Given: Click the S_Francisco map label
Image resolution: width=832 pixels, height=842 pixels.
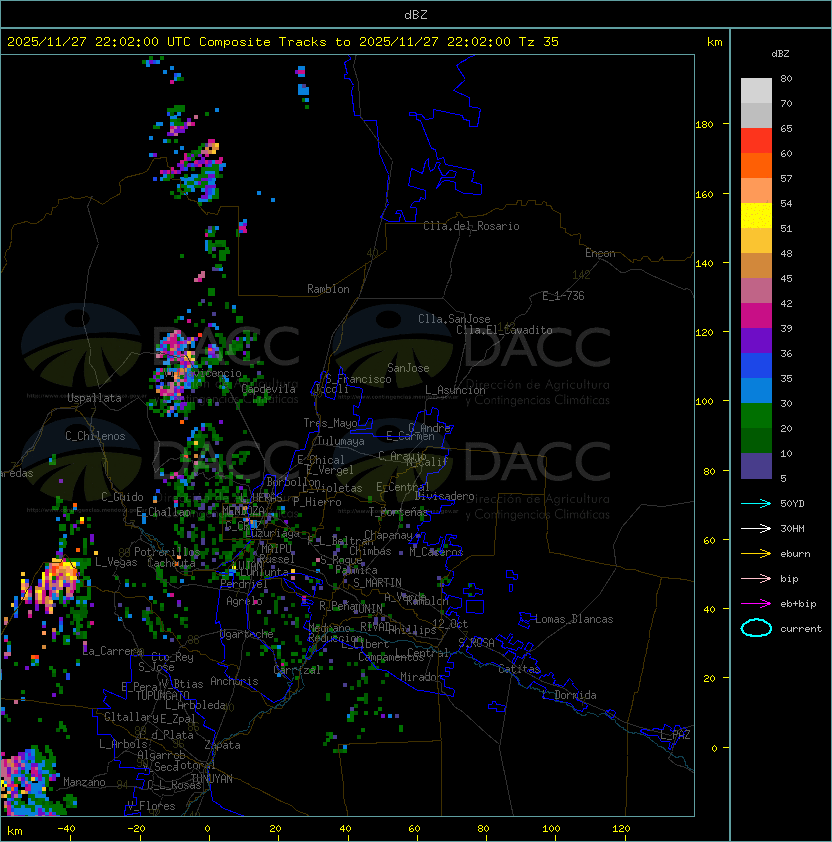Looking at the screenshot, I should 358,379.
